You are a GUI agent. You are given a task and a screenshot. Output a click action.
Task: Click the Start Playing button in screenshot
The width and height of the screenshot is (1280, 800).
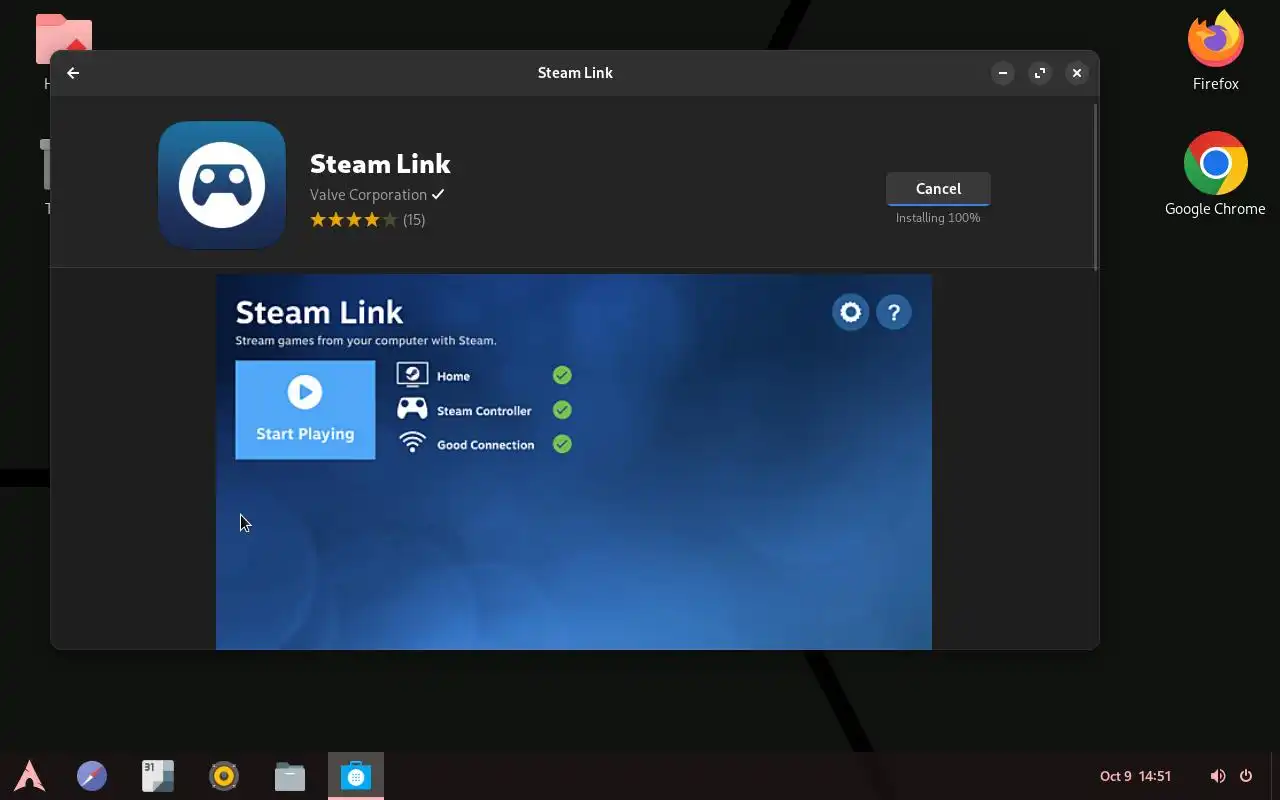(x=305, y=410)
